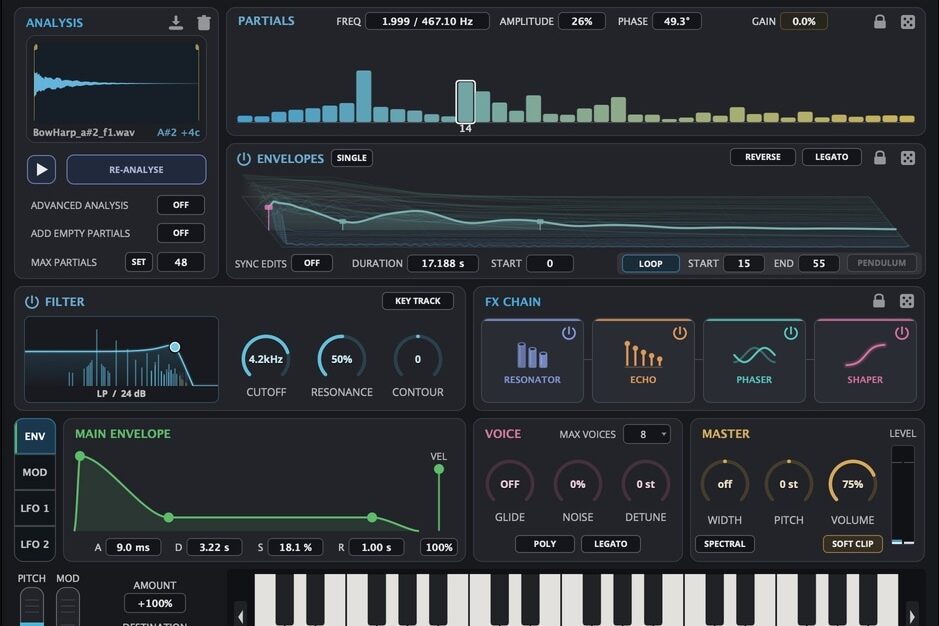
Task: Click the PENDULUM button
Action: (881, 263)
